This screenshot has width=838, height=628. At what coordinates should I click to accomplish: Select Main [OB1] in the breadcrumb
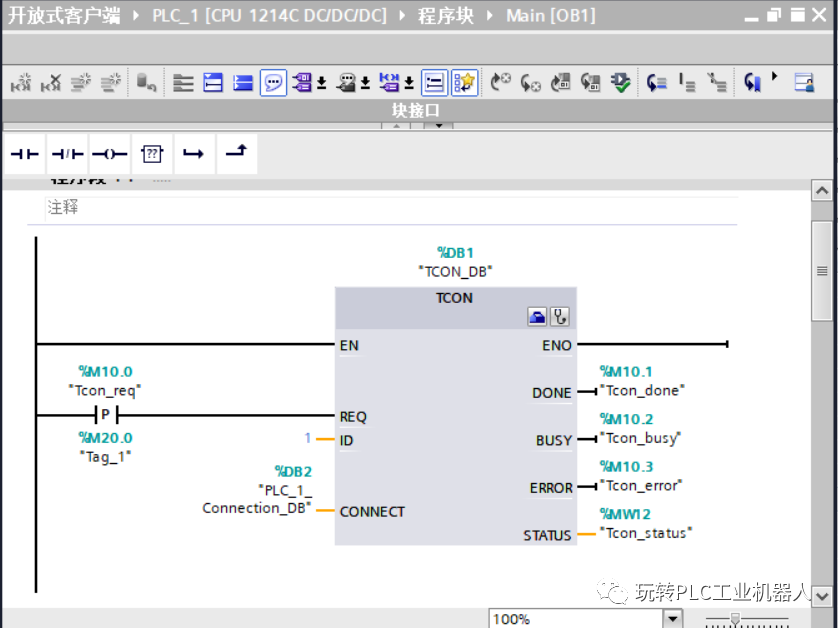(x=549, y=15)
